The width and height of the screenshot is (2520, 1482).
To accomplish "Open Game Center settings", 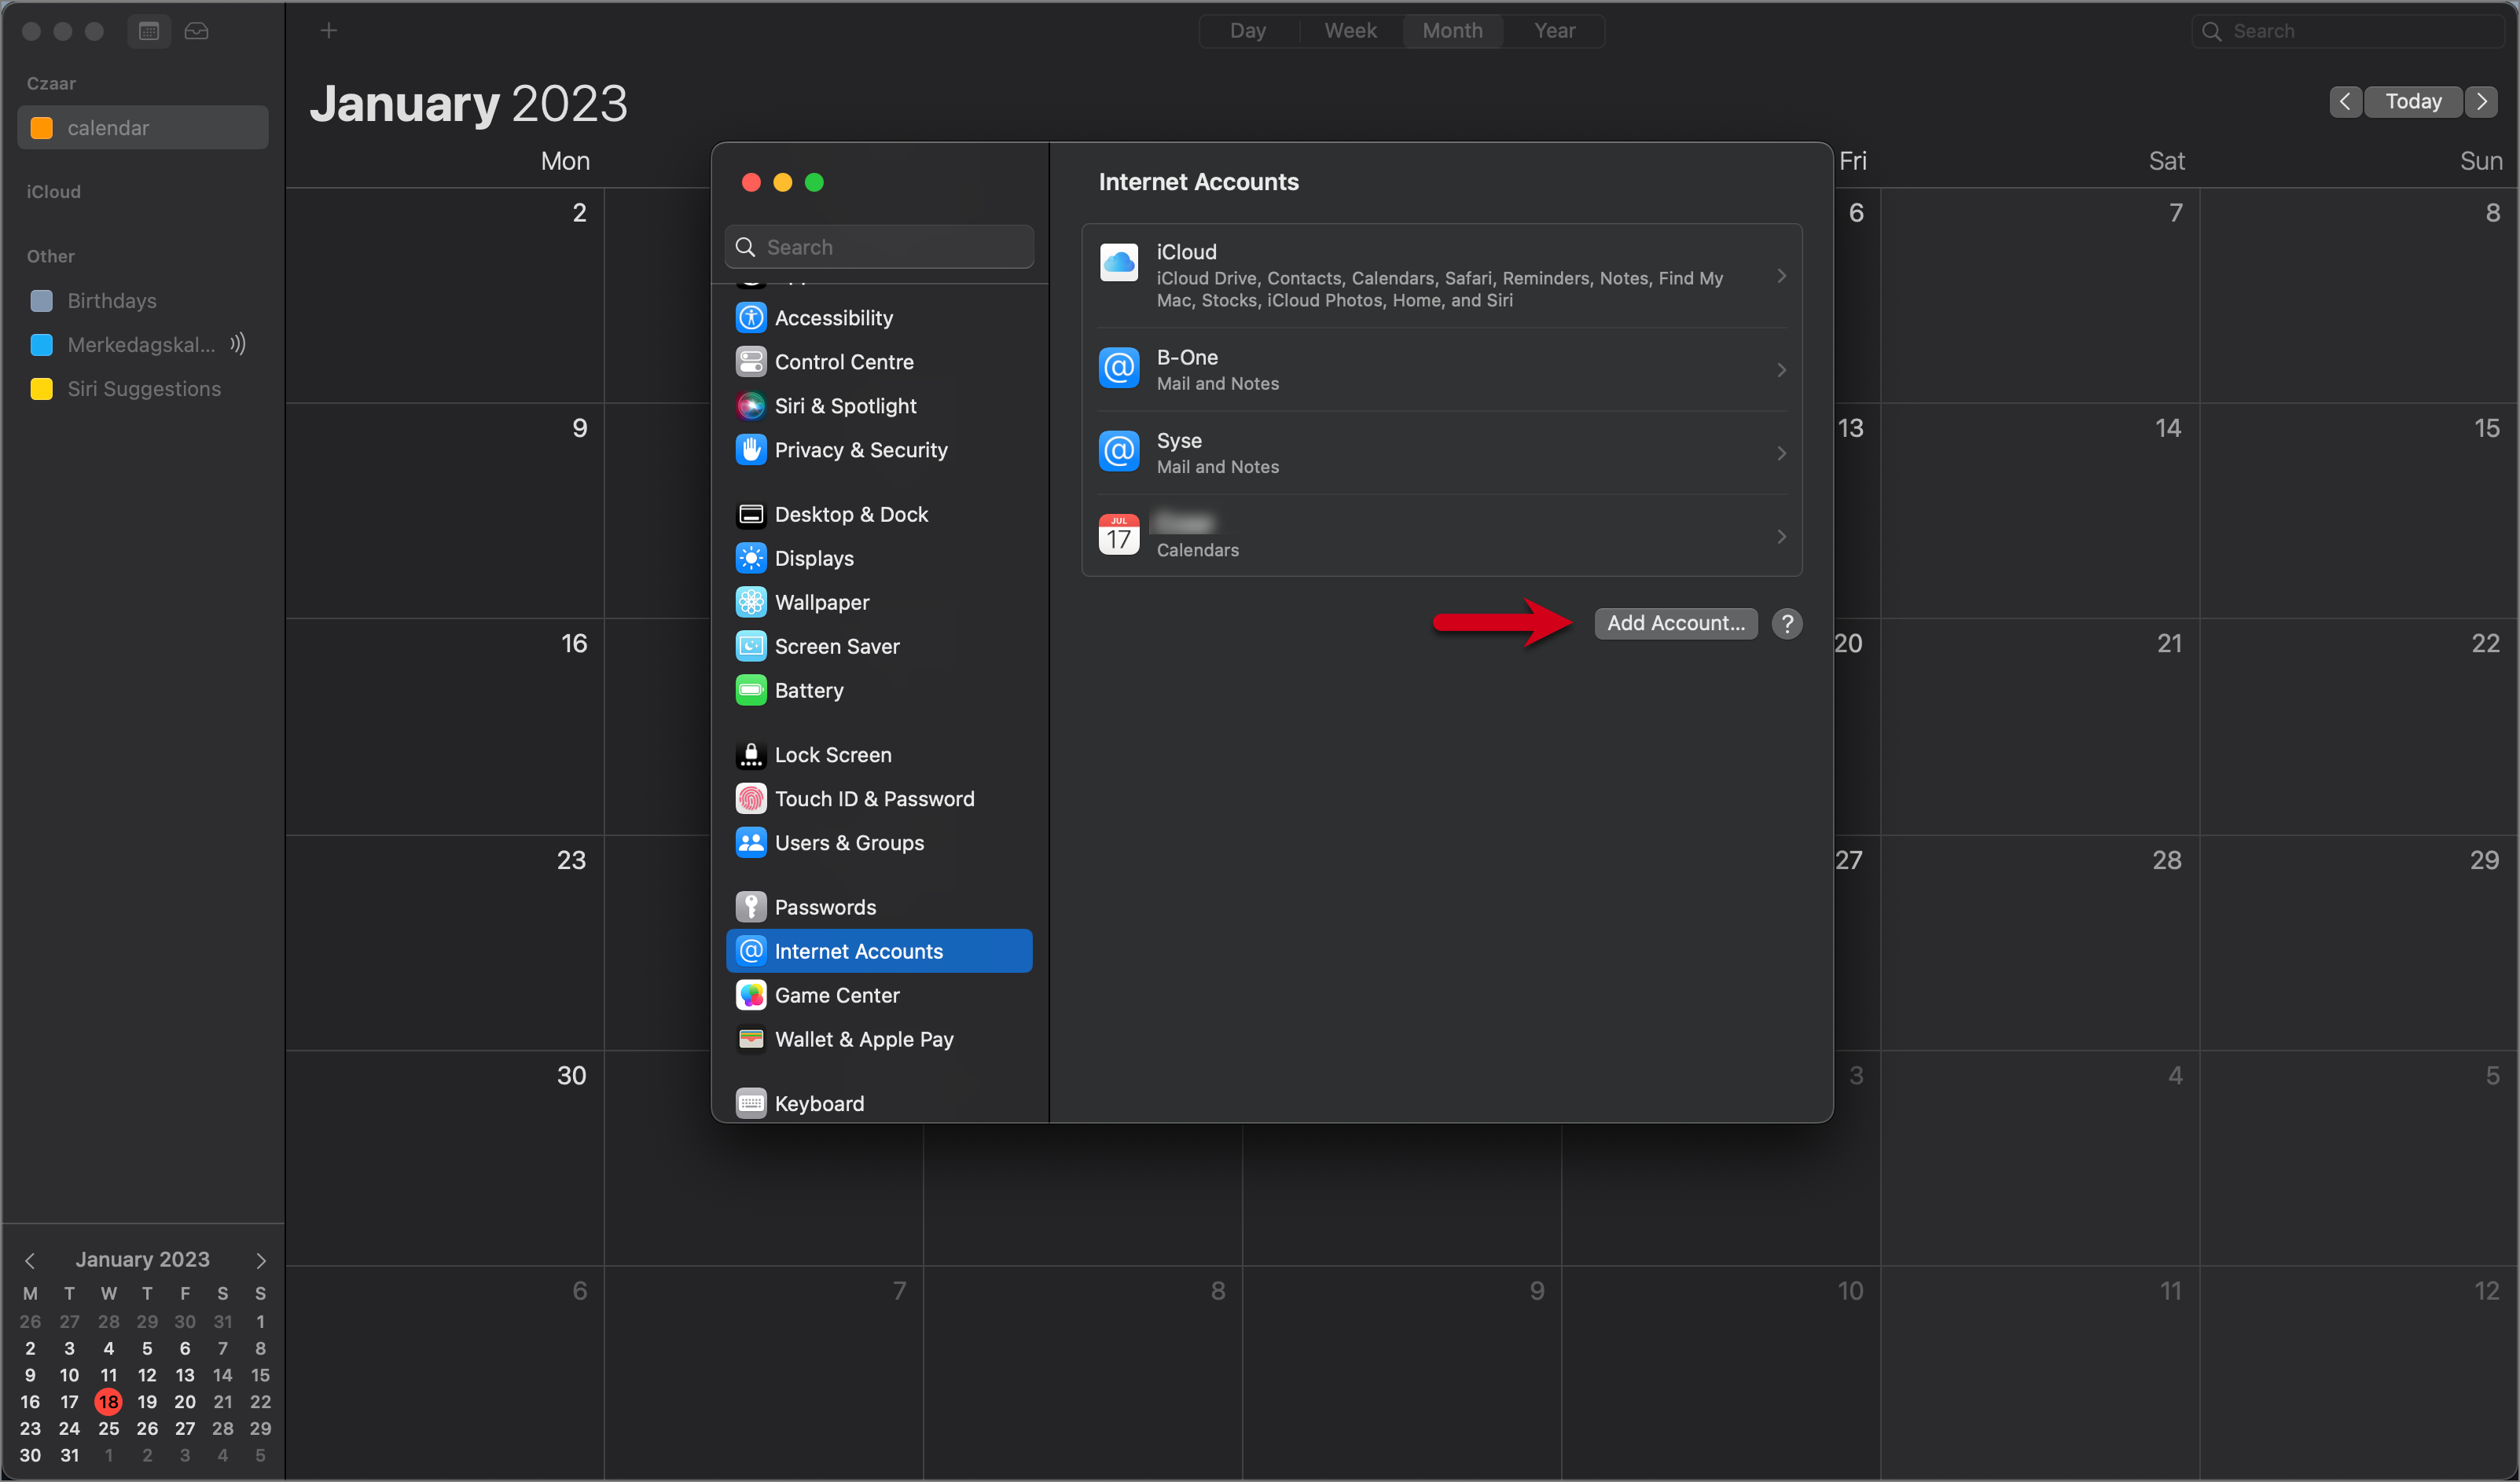I will [879, 995].
